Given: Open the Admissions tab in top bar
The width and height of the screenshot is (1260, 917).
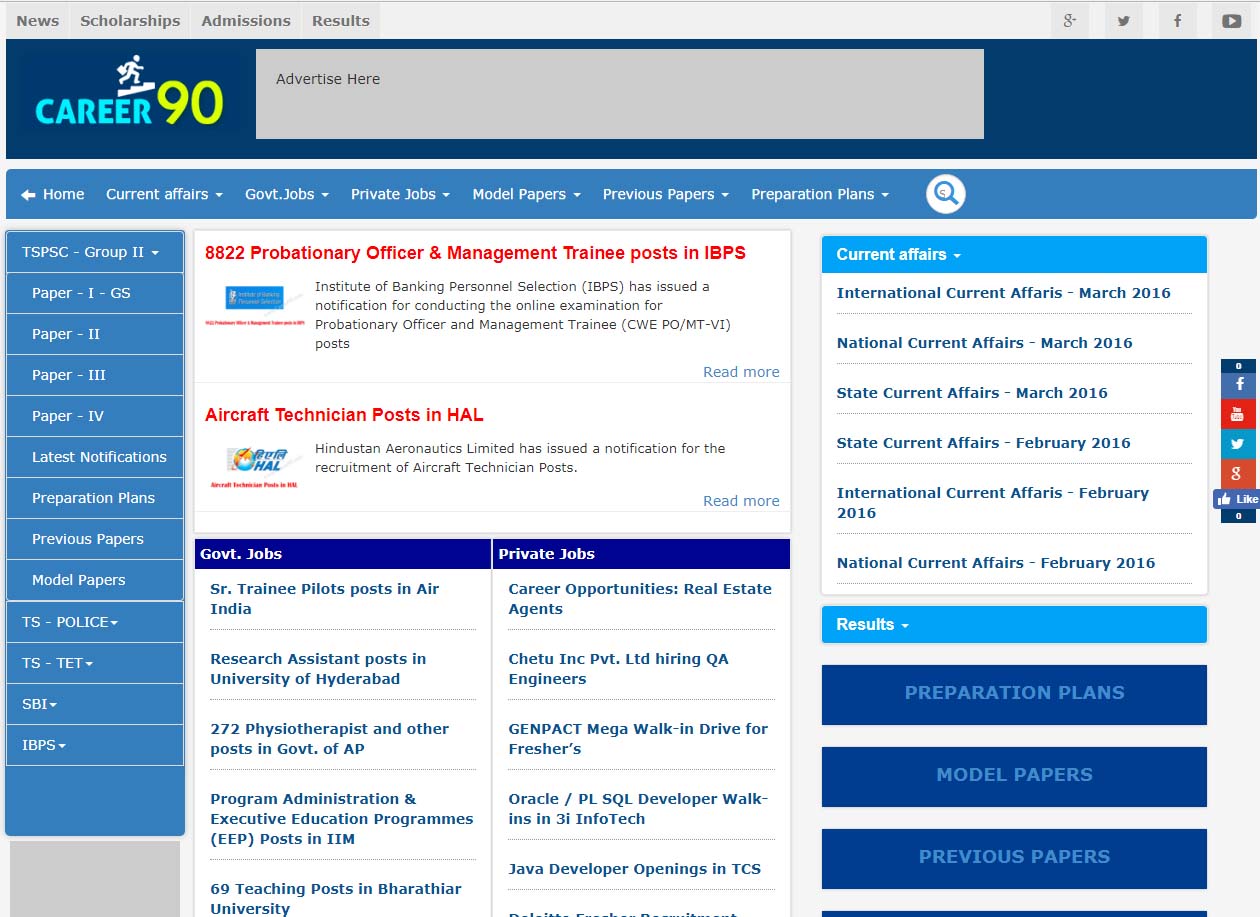Looking at the screenshot, I should coord(246,21).
